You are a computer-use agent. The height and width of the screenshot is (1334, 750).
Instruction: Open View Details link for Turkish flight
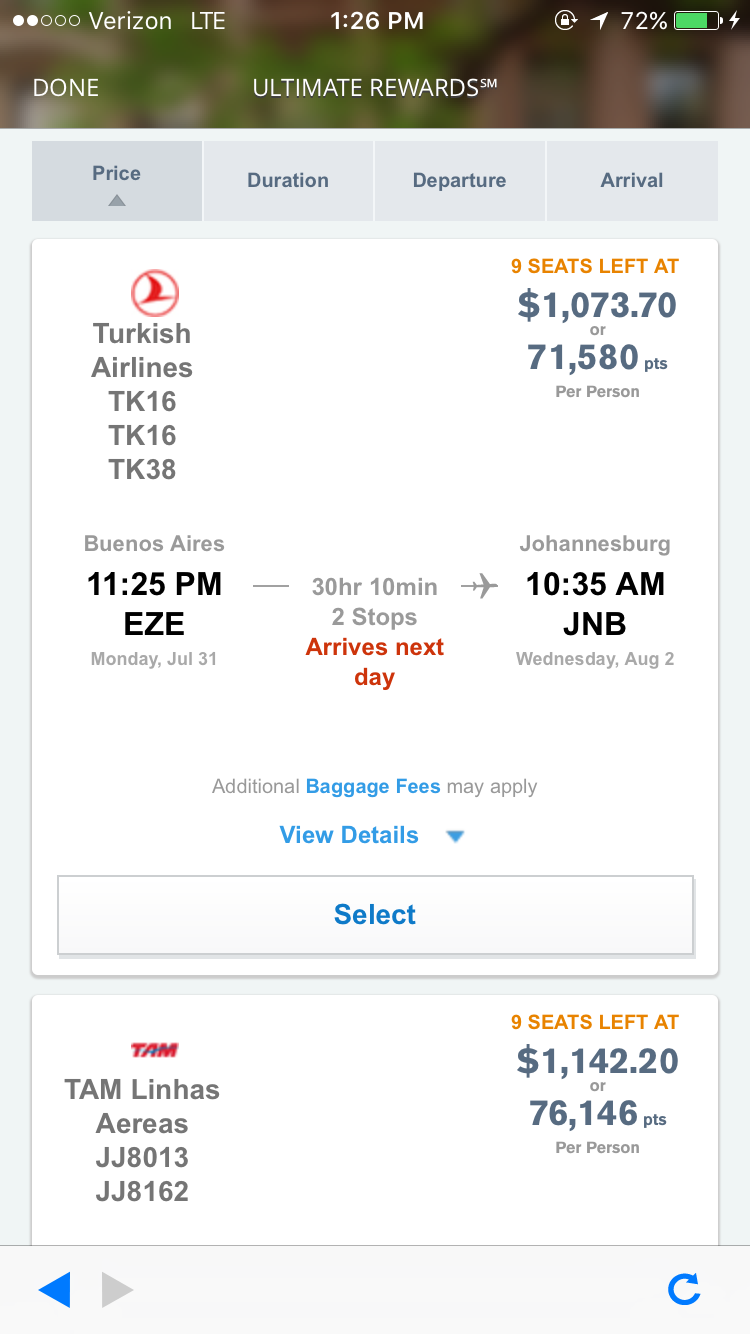349,836
